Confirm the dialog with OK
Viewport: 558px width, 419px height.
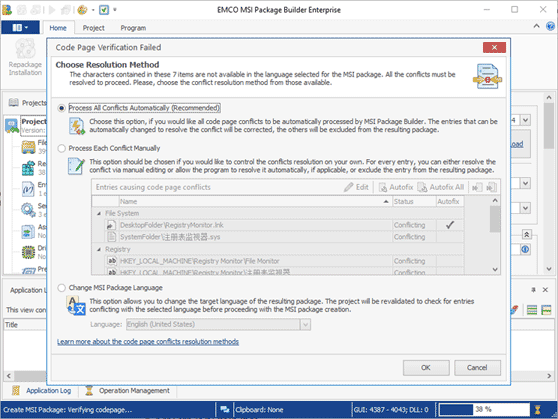(426, 368)
